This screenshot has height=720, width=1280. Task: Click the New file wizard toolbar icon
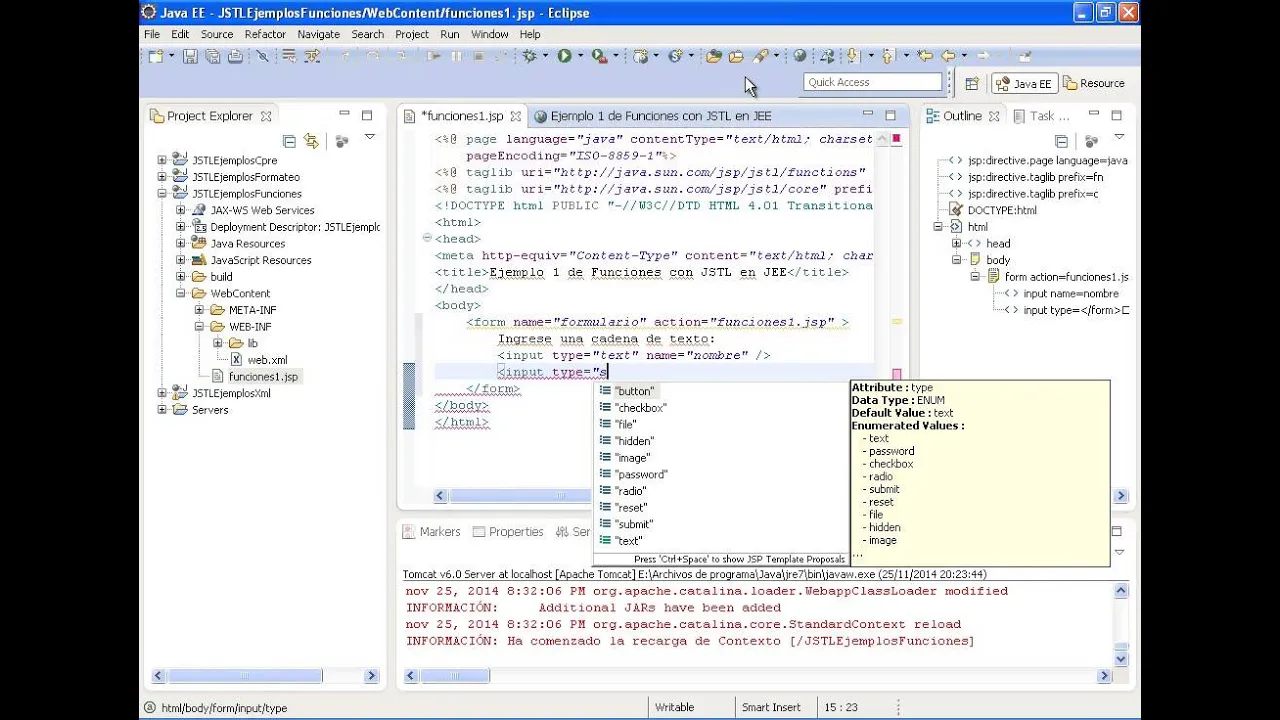[156, 57]
